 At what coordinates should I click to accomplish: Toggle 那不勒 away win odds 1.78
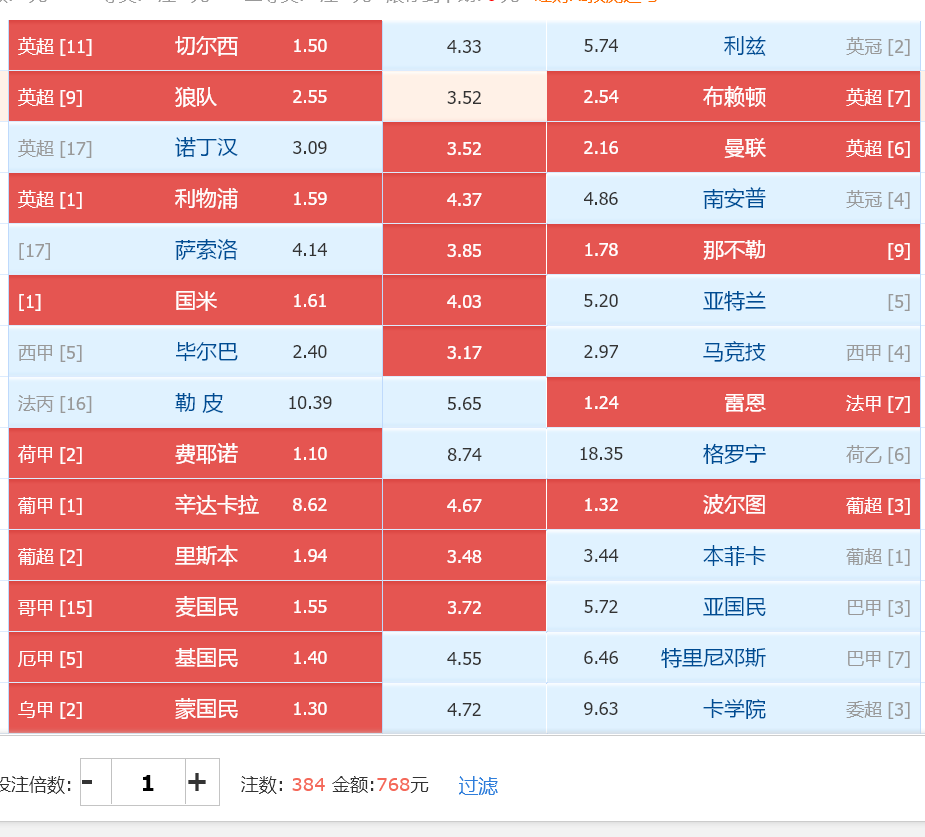733,250
